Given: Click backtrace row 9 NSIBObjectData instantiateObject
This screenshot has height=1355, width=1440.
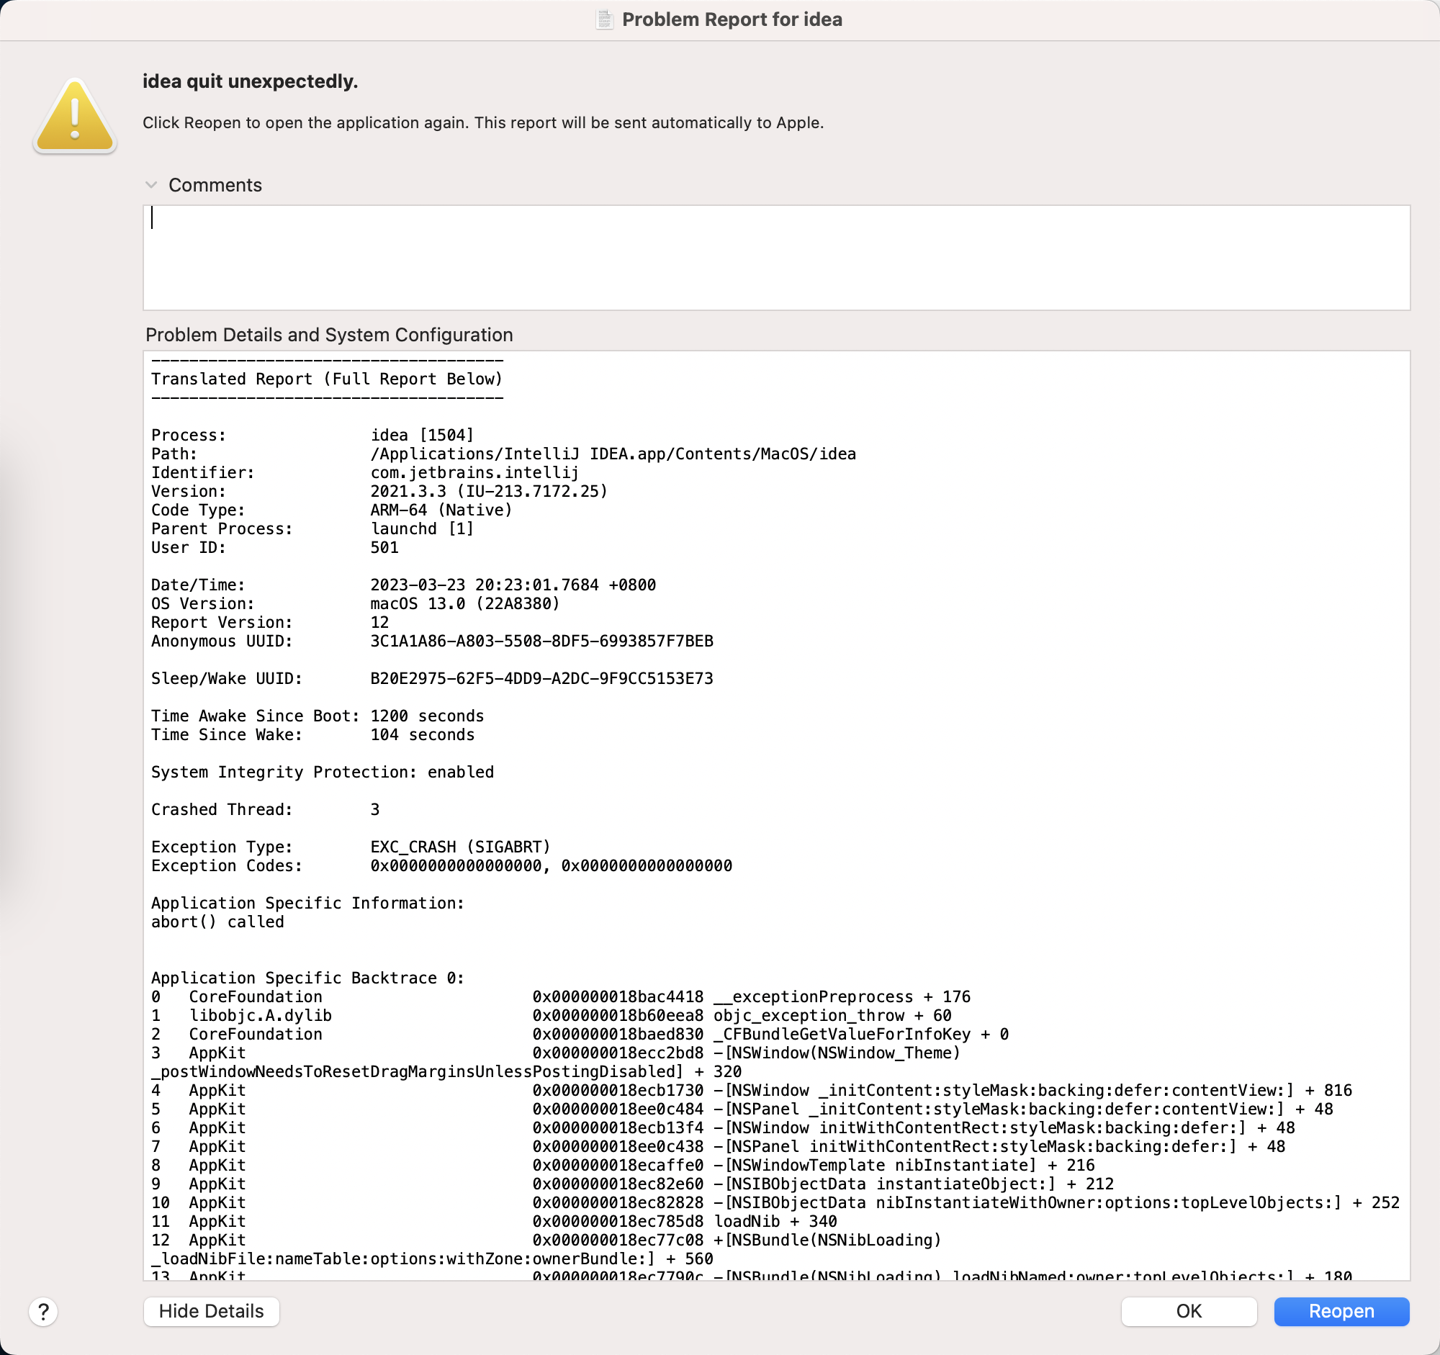Looking at the screenshot, I should pyautogui.click(x=632, y=1184).
